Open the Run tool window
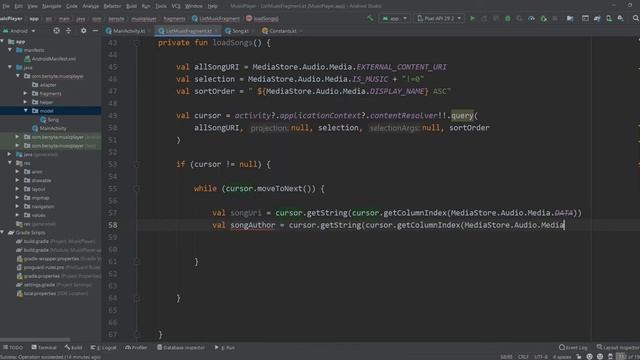640x360 pixels. click(225, 347)
